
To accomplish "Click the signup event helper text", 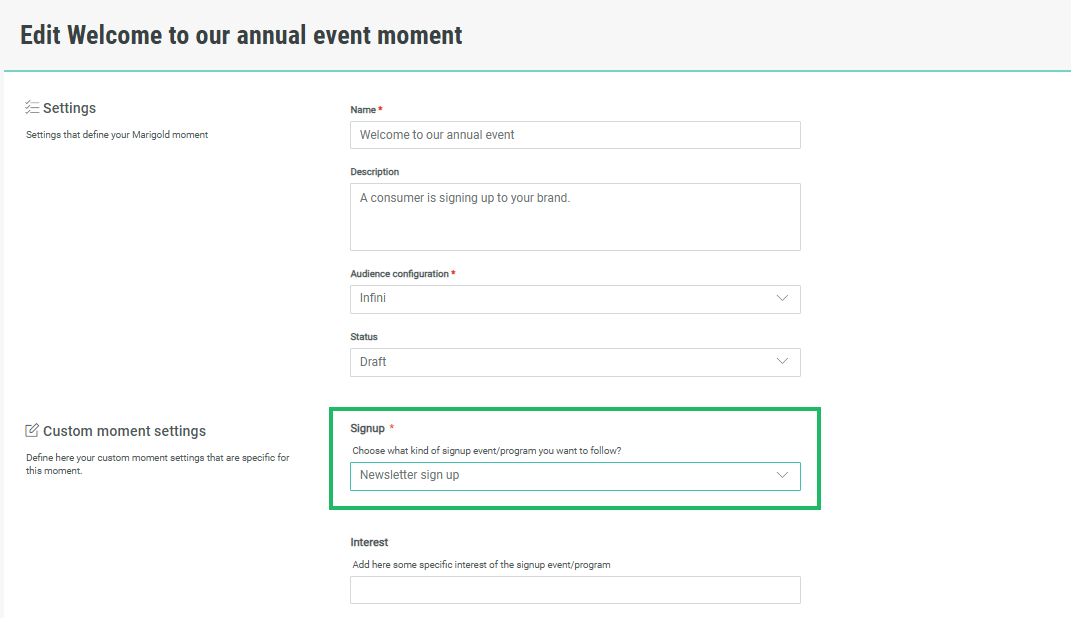I will click(x=486, y=451).
